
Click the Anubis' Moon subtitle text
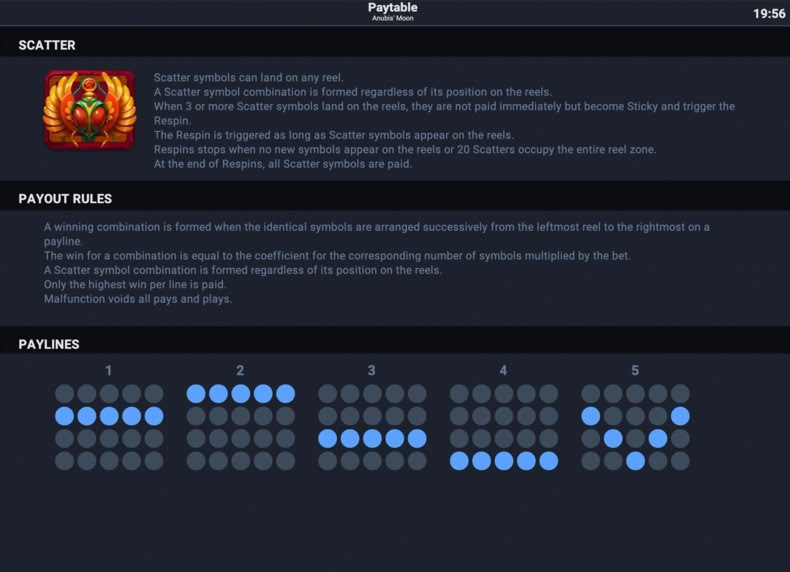[392, 18]
